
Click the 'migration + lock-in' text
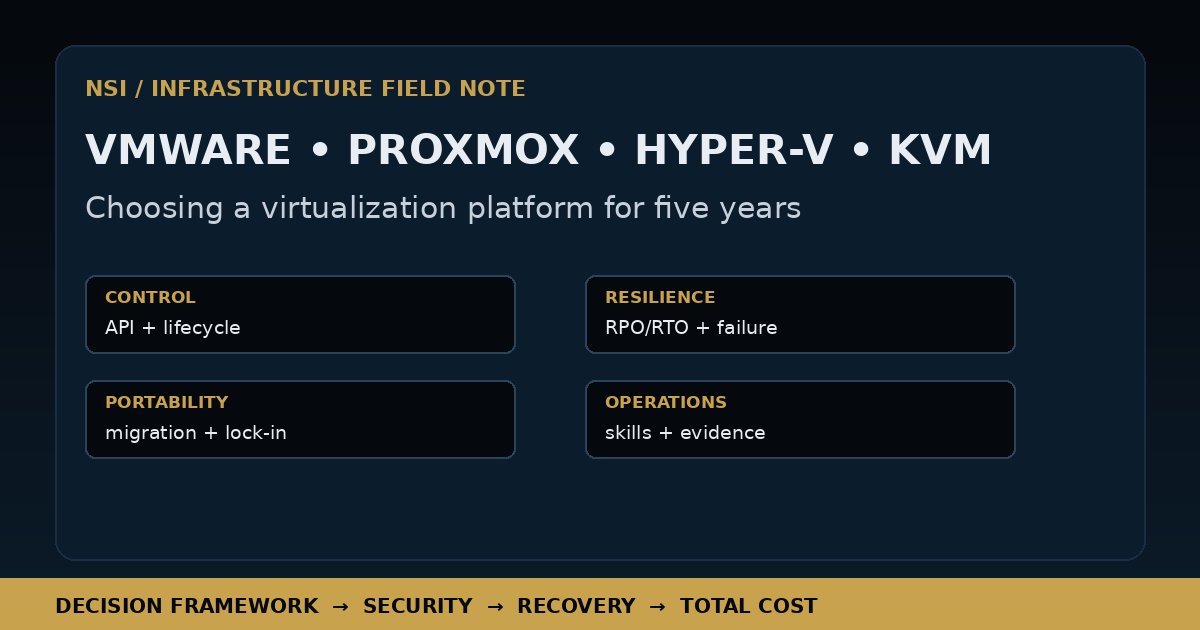[196, 433]
